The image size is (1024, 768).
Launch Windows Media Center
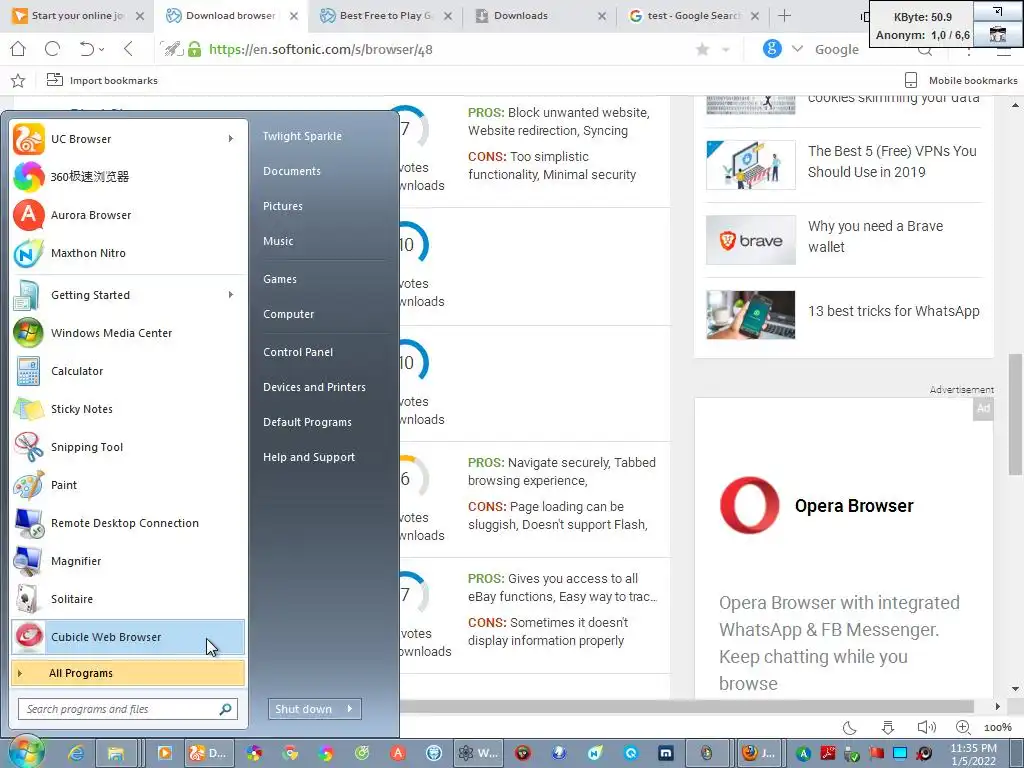click(x=128, y=333)
